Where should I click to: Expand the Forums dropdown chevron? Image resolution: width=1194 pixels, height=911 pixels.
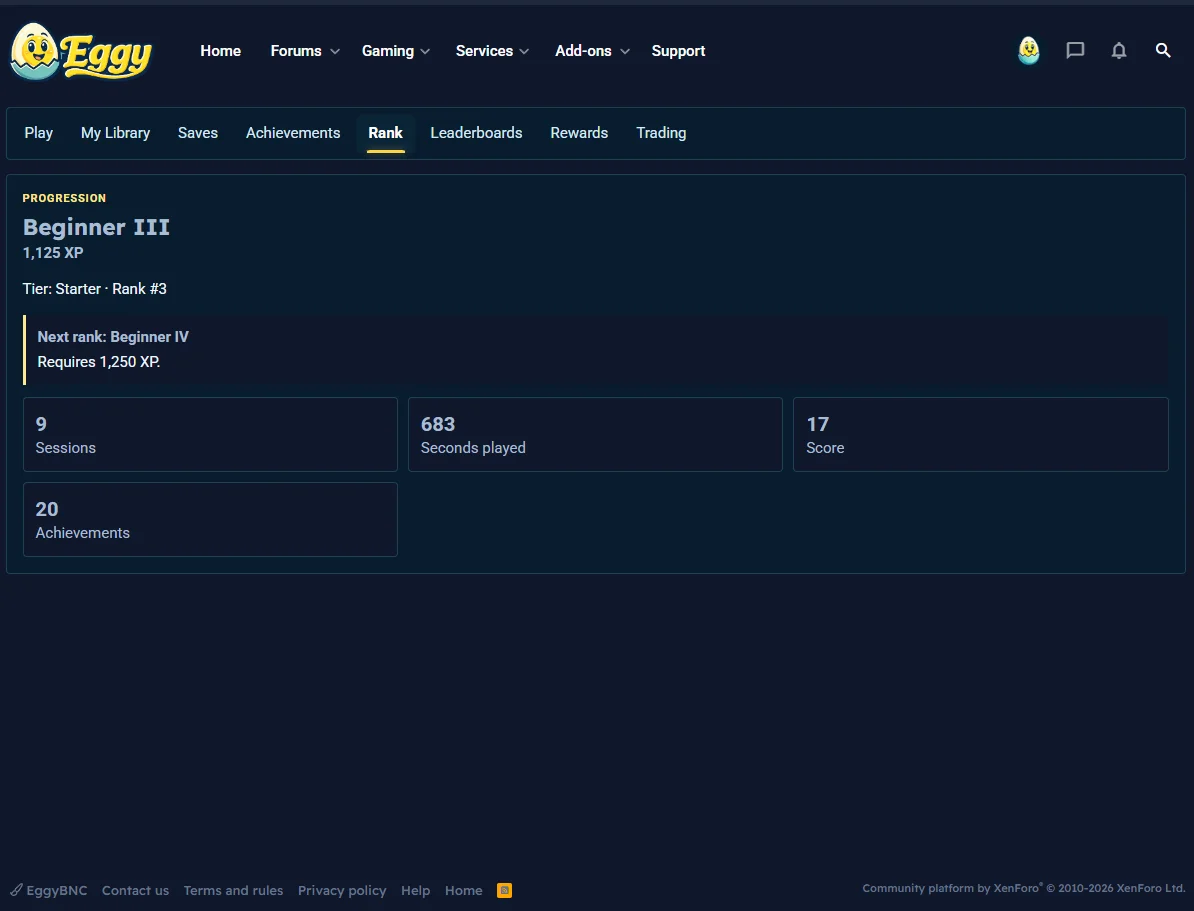(x=334, y=52)
